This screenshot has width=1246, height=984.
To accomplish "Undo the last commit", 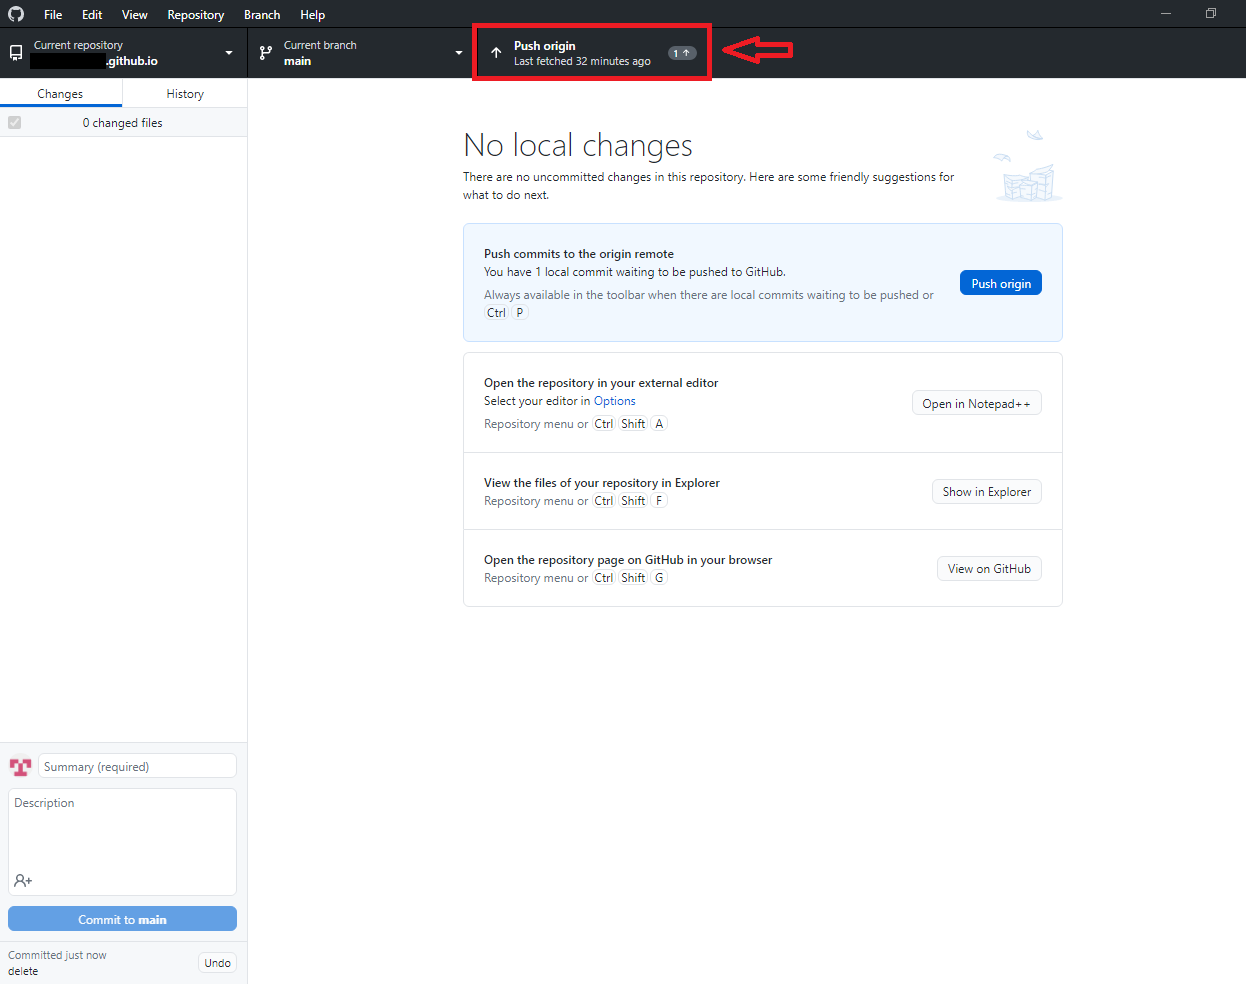I will tap(216, 962).
